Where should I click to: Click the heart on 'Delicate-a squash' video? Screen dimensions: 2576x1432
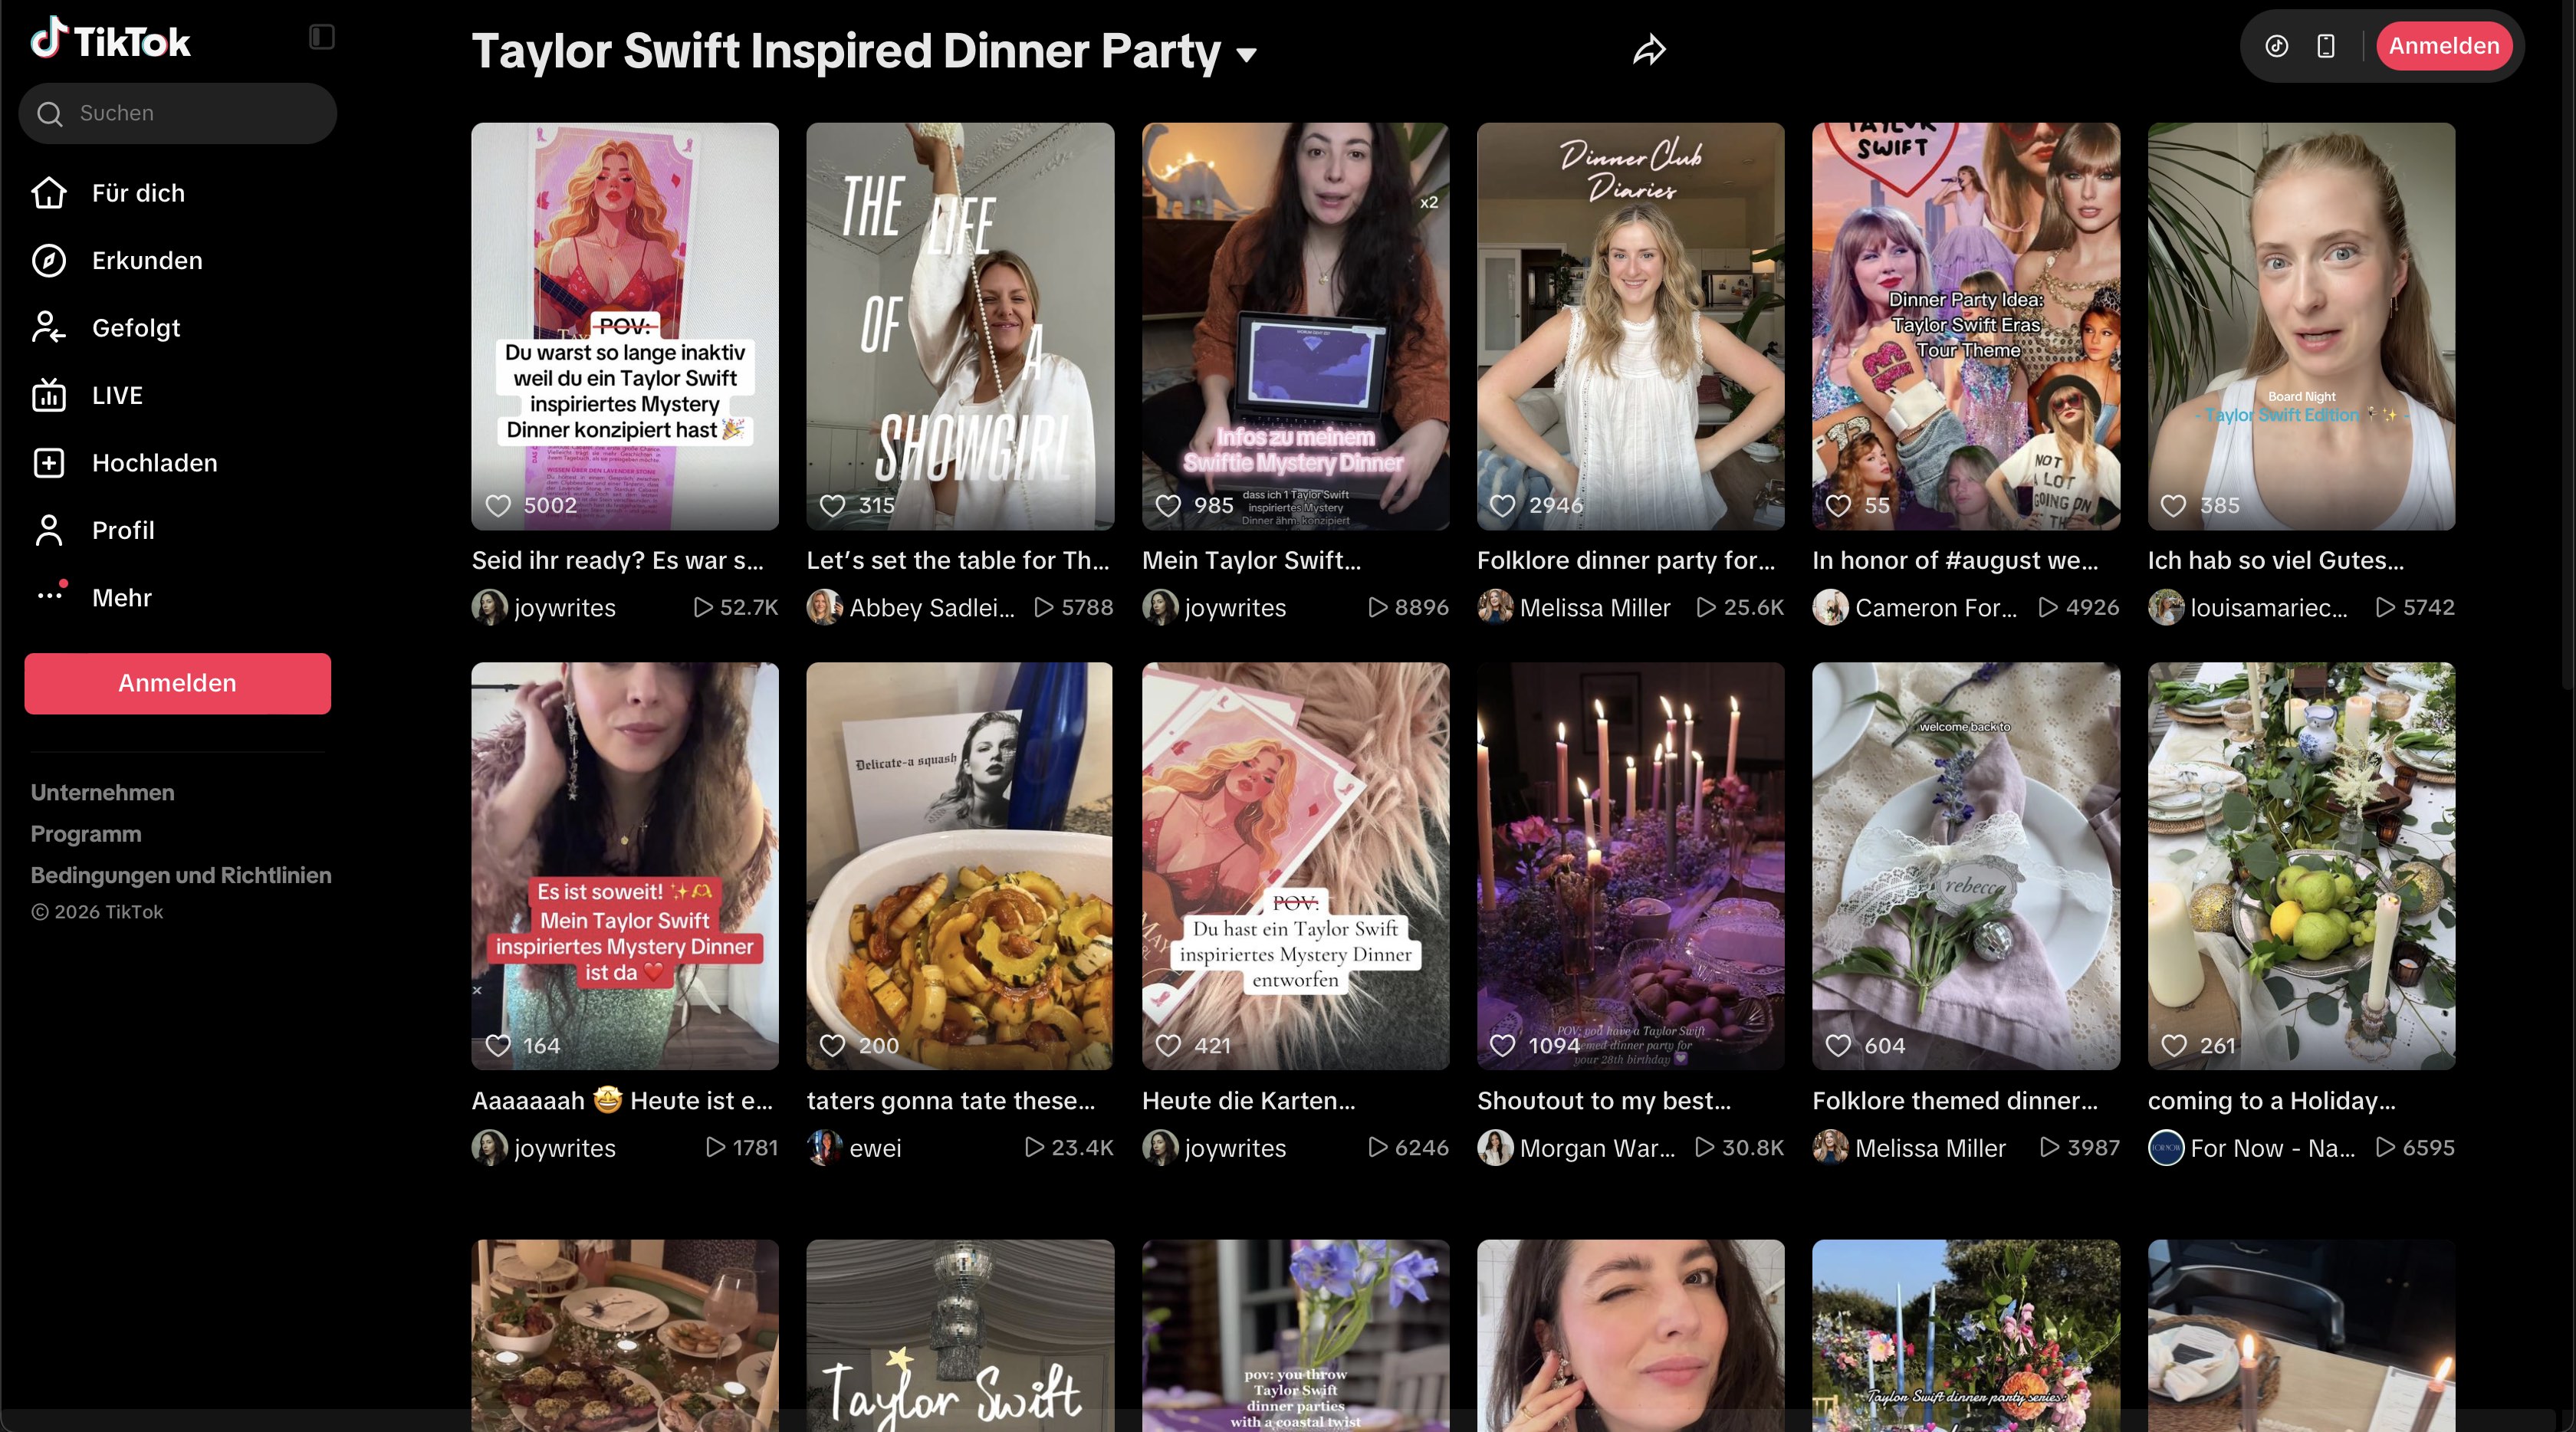point(832,1045)
